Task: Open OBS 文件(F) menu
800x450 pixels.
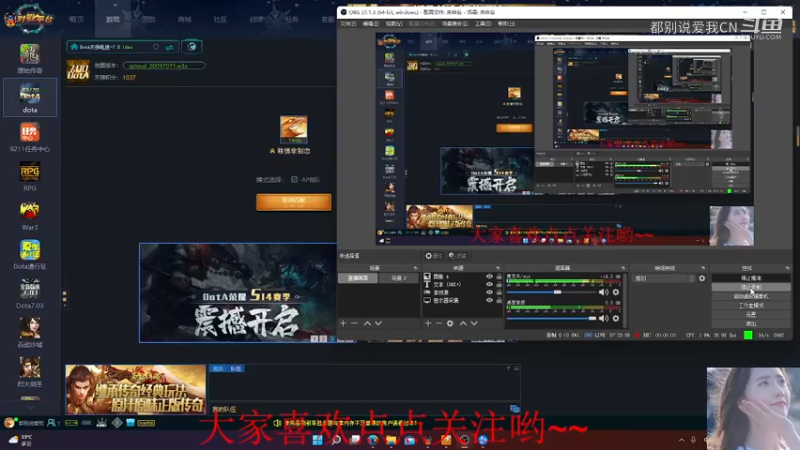Action: point(348,24)
